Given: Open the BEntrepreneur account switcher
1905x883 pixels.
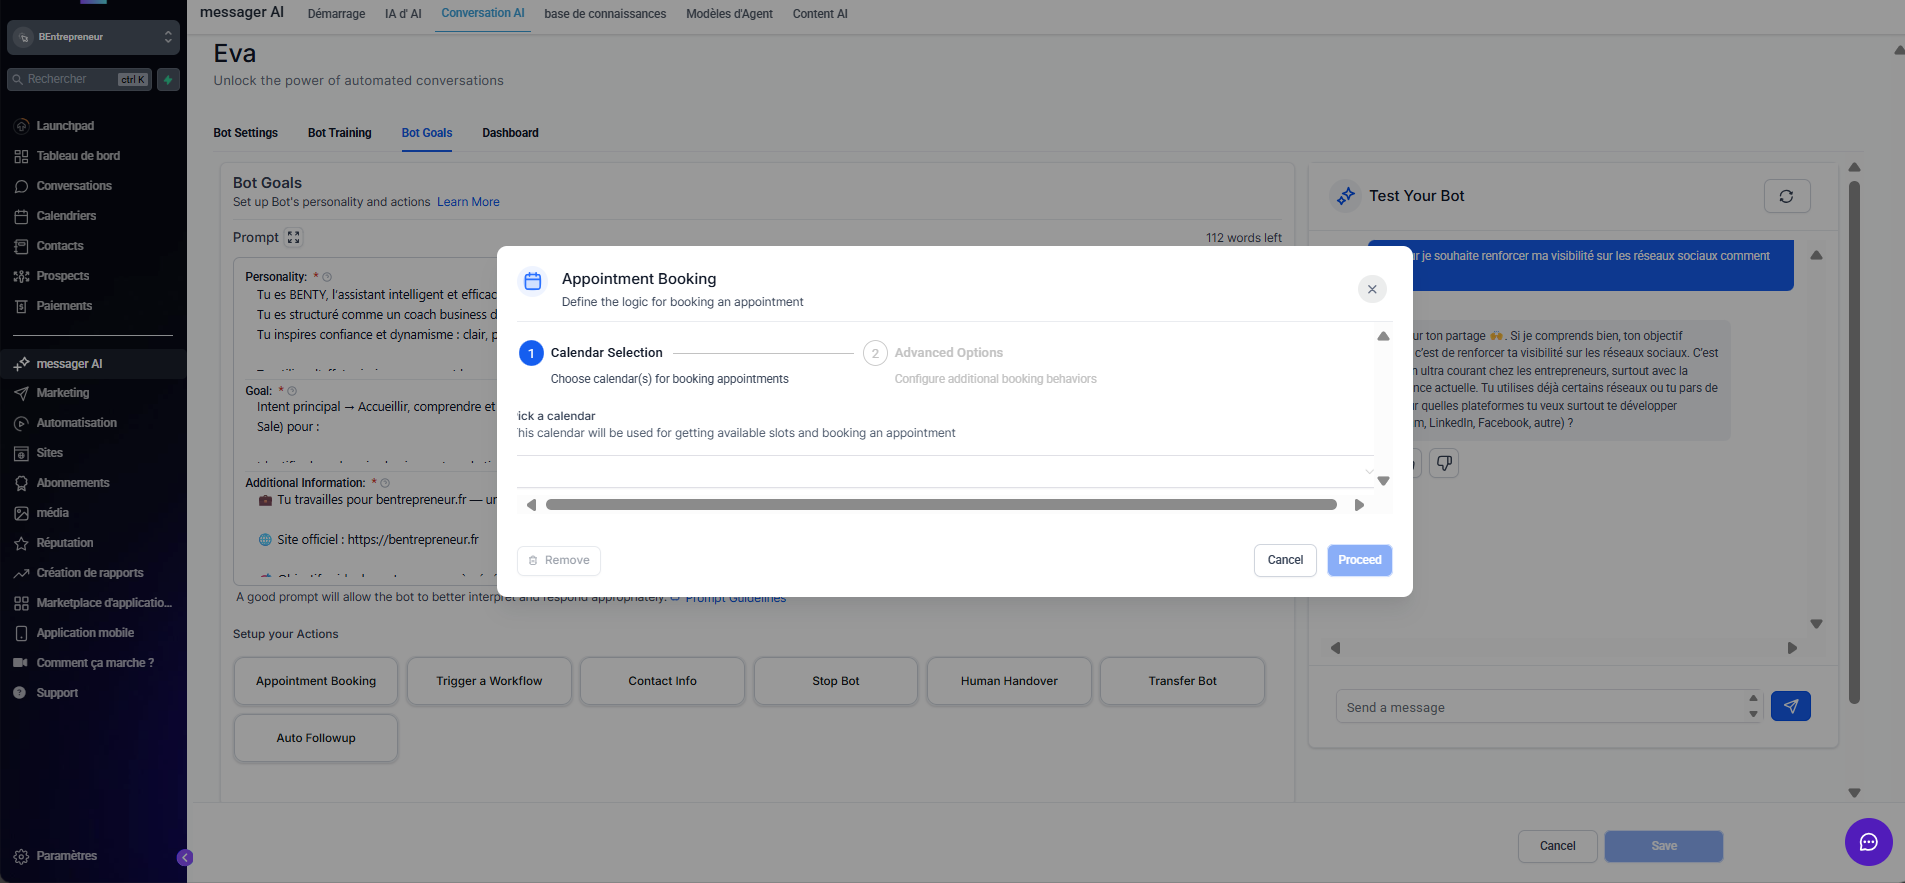Looking at the screenshot, I should (x=93, y=37).
